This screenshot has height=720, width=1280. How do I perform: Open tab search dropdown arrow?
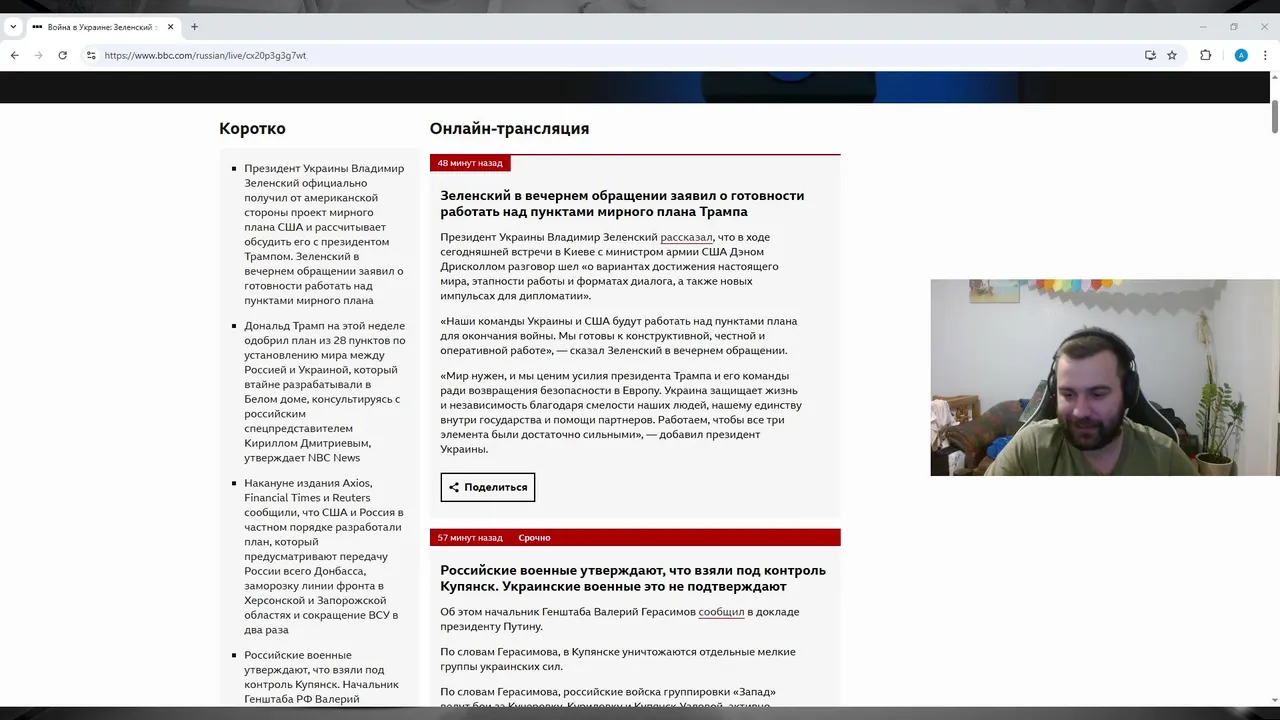click(x=13, y=27)
